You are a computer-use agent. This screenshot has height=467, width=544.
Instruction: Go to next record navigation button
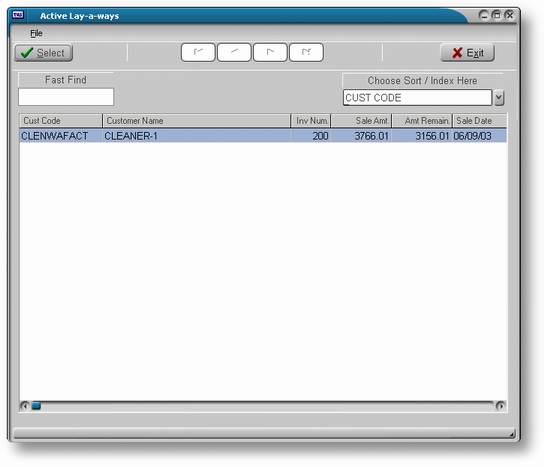pos(270,52)
